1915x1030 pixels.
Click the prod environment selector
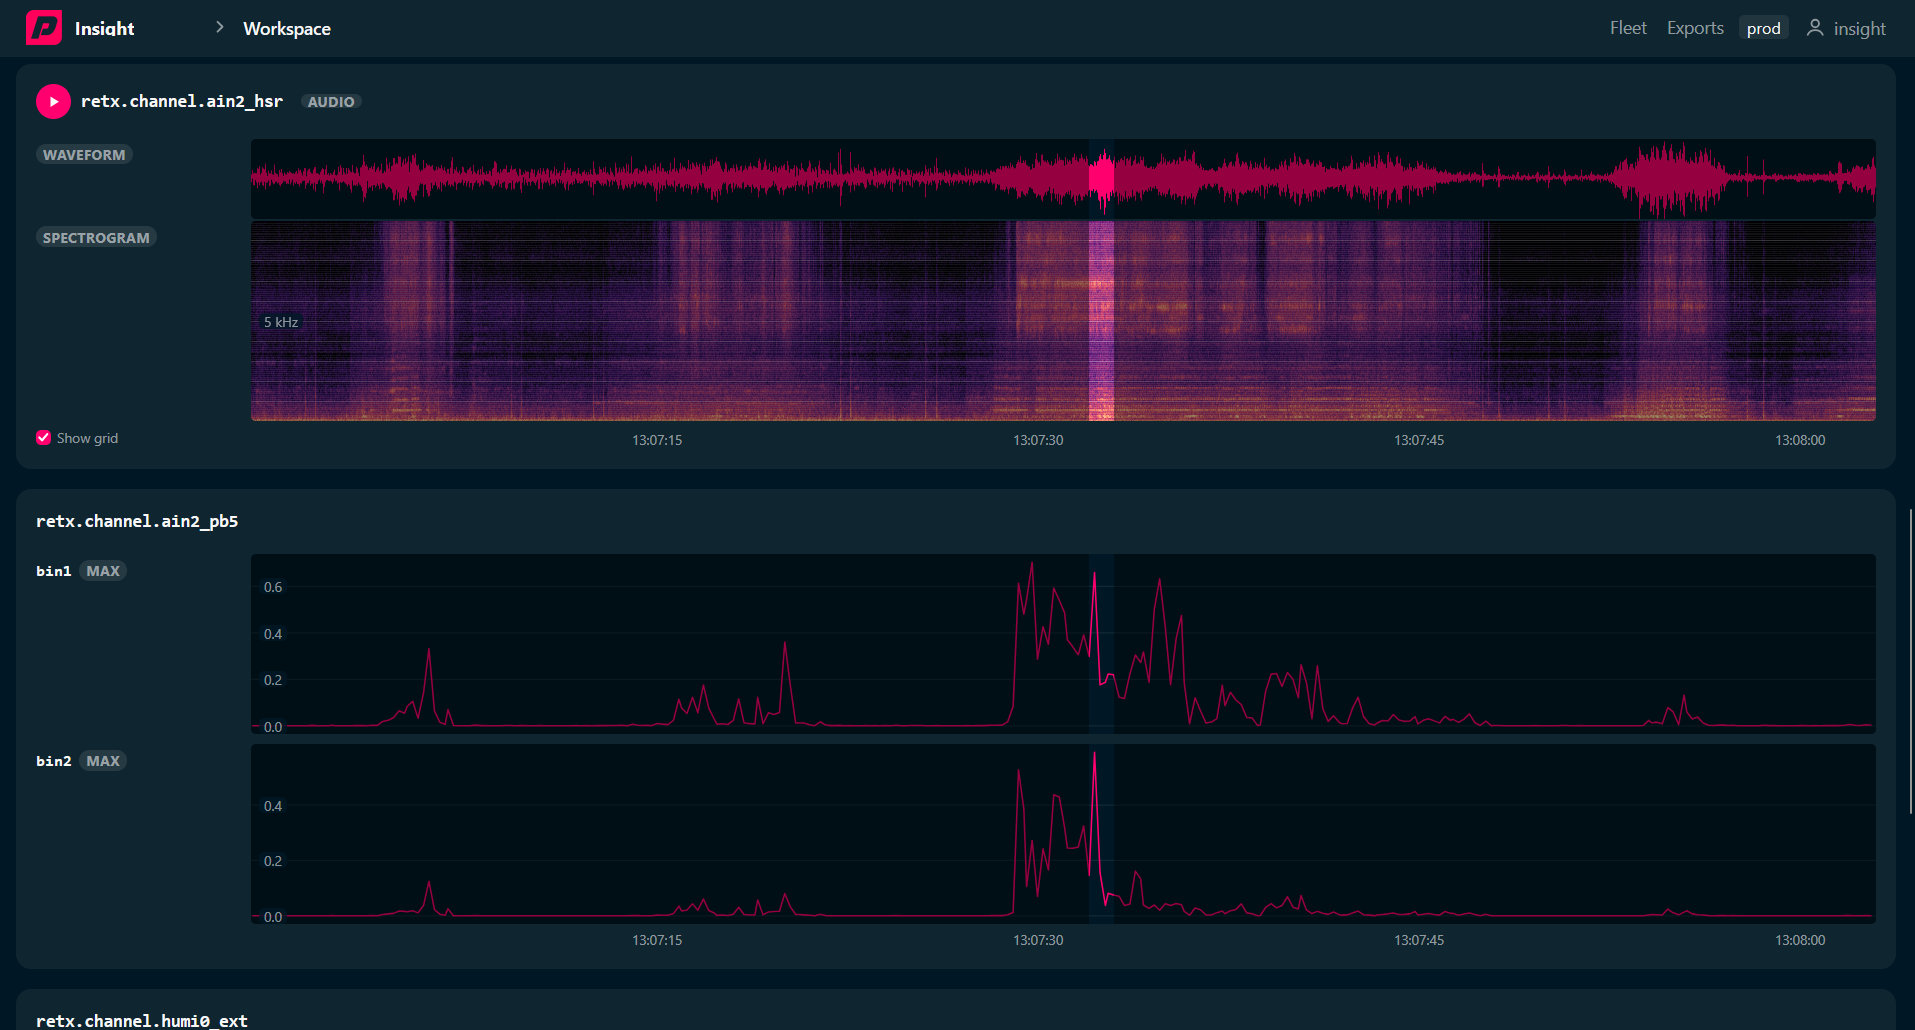(1764, 28)
